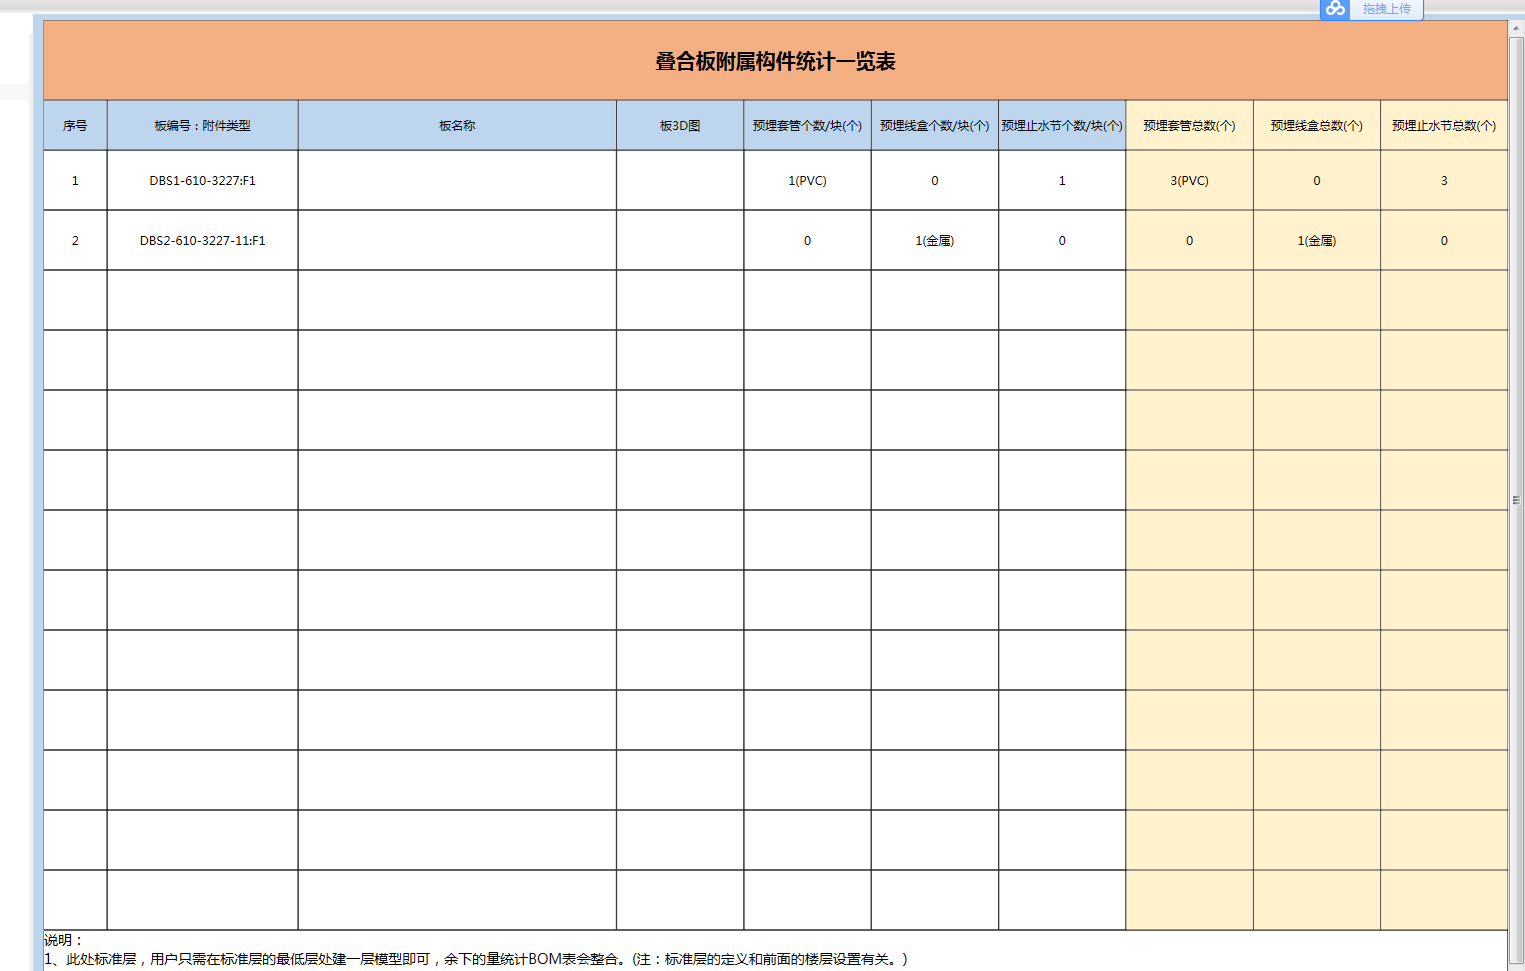Click the vertical scrollbar up arrow
Screen dimensions: 1525x971
(x=1516, y=29)
